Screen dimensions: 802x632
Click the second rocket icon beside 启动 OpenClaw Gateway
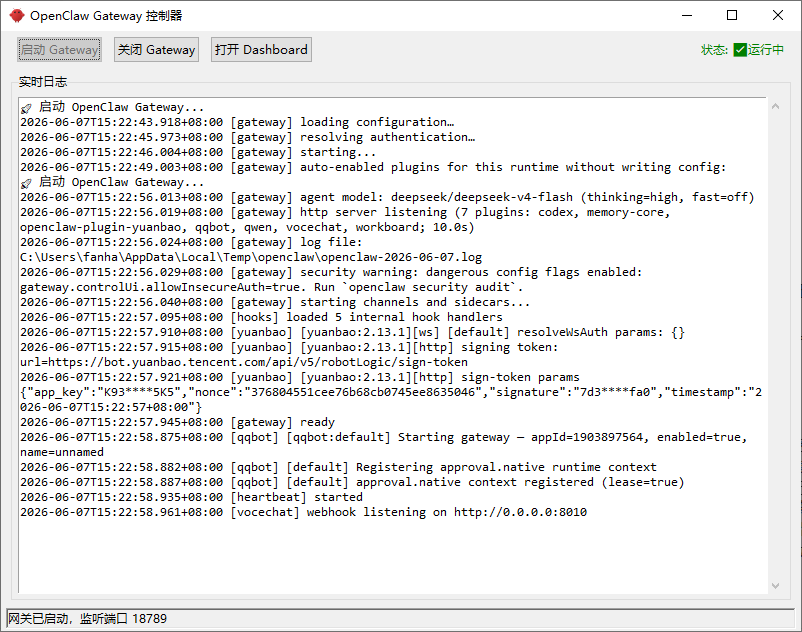pos(26,183)
